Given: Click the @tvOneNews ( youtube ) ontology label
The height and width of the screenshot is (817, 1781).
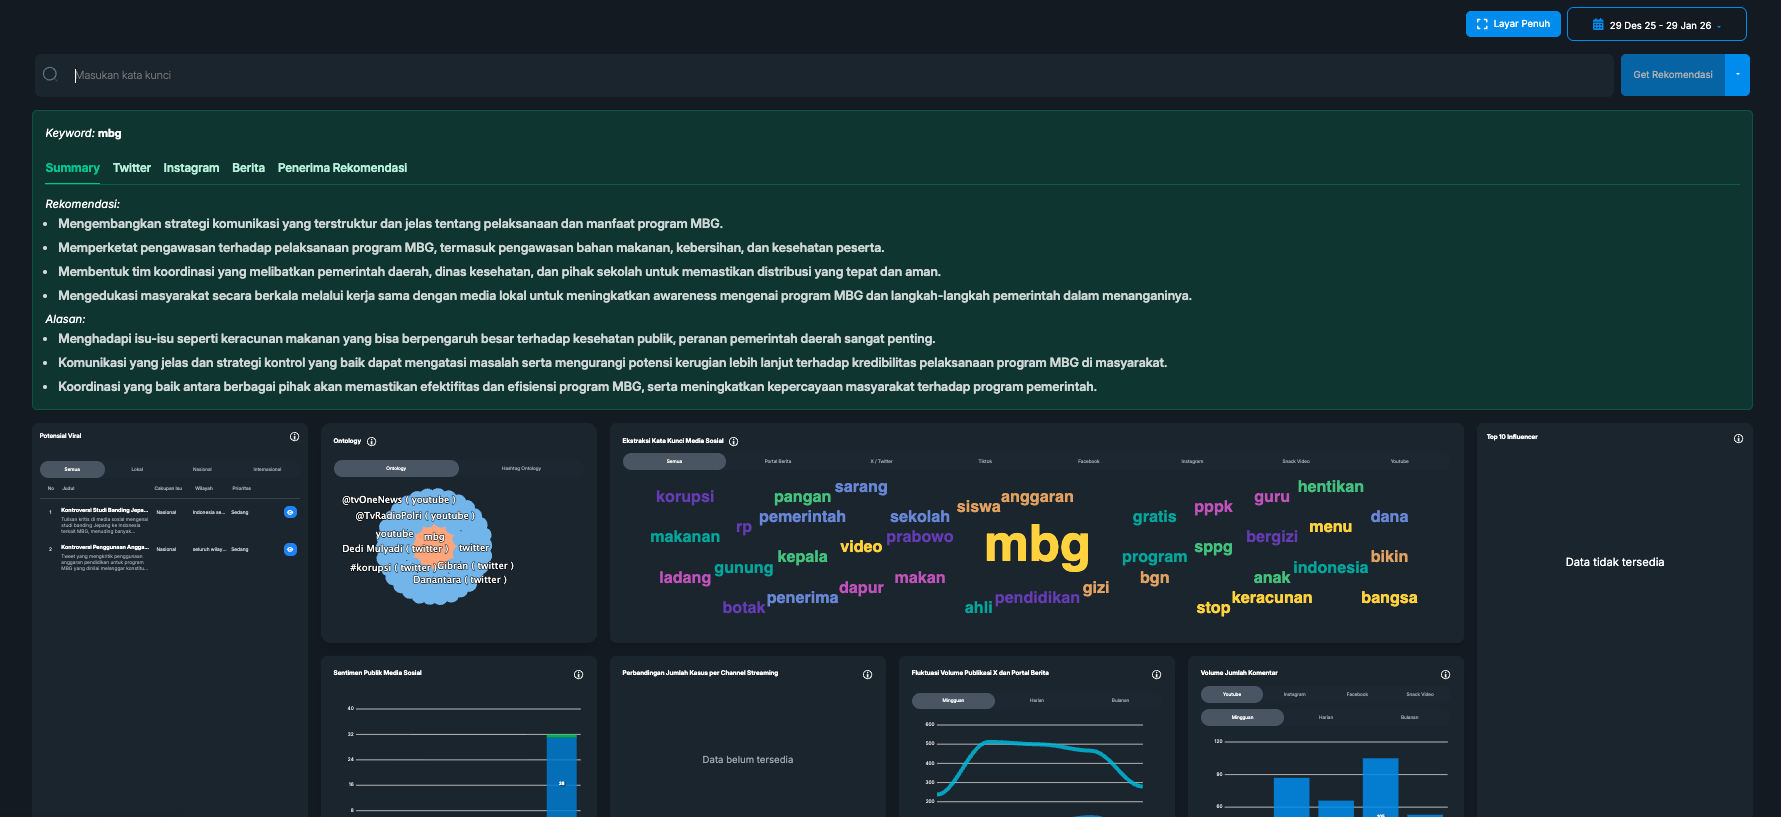Looking at the screenshot, I should [398, 500].
